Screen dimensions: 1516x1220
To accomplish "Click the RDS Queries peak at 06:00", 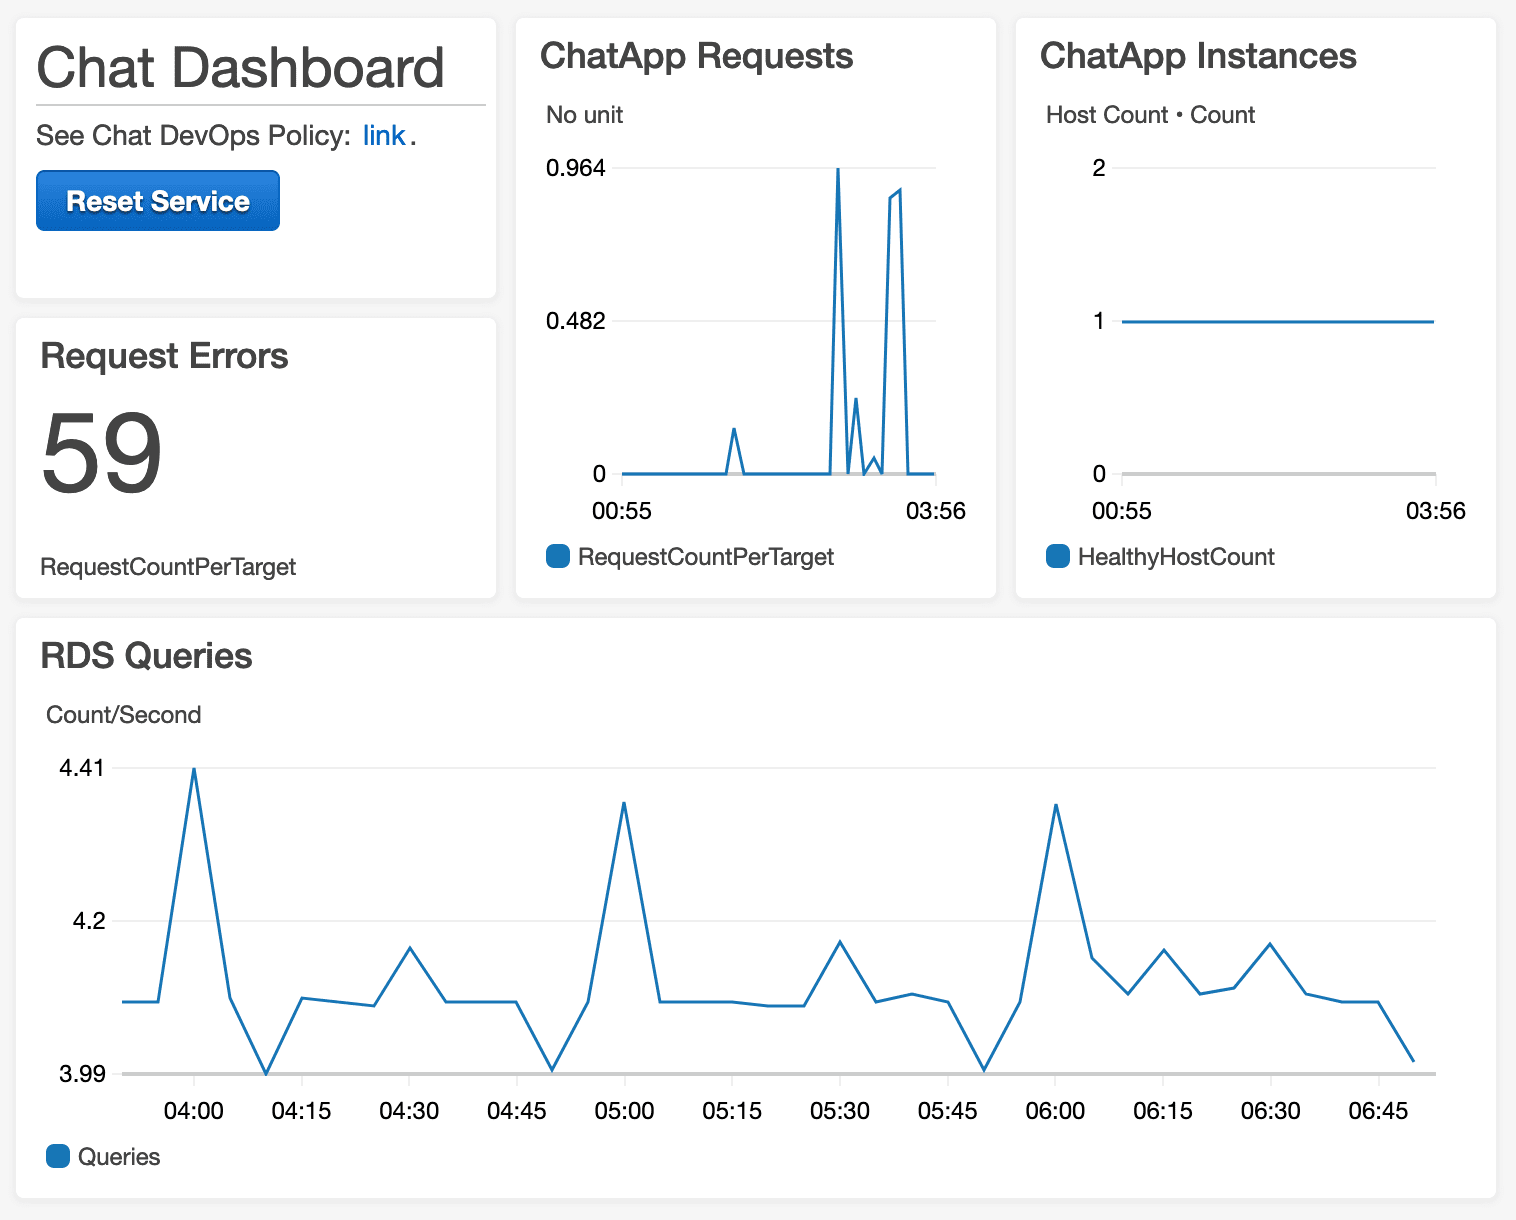I will [x=1055, y=805].
